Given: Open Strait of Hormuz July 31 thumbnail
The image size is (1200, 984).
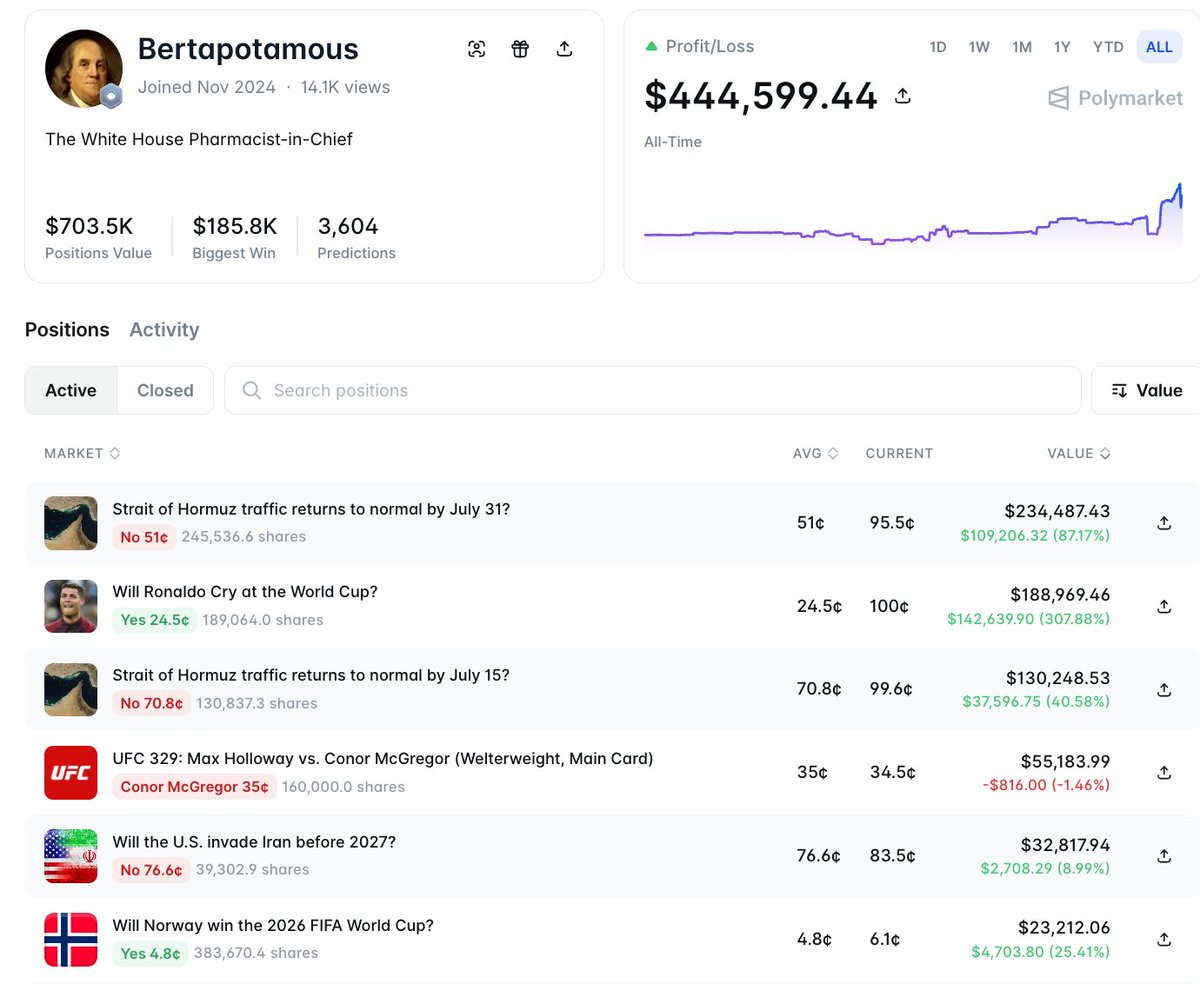Looking at the screenshot, I should [x=71, y=523].
